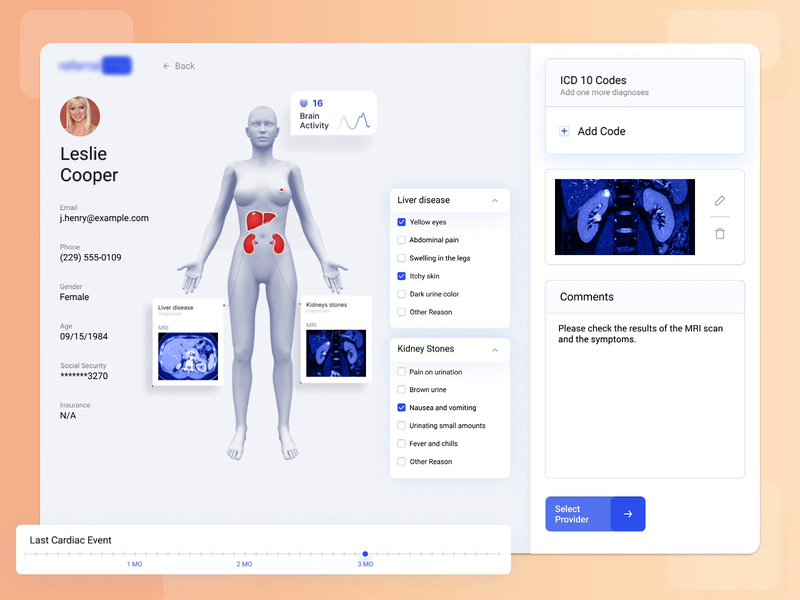Viewport: 800px width, 600px height.
Task: Uncheck the Yellow eyes checkbox
Action: click(402, 222)
